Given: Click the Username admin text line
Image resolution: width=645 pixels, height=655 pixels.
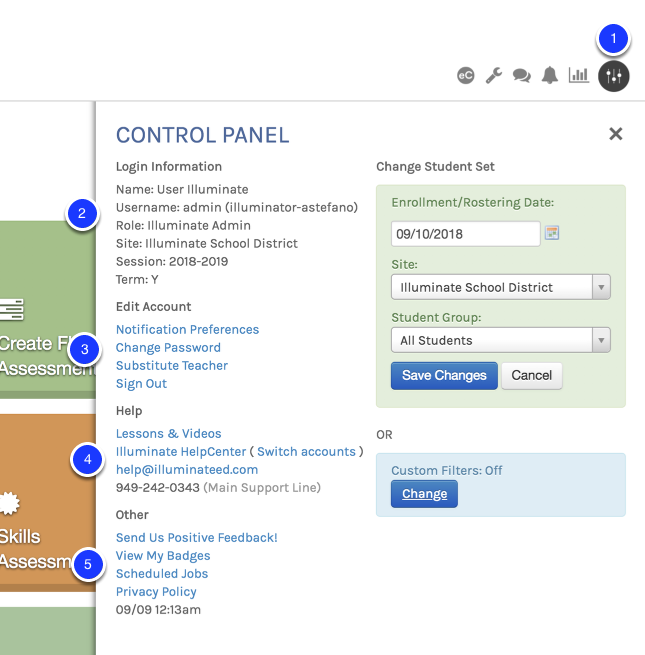Looking at the screenshot, I should pyautogui.click(x=237, y=207).
